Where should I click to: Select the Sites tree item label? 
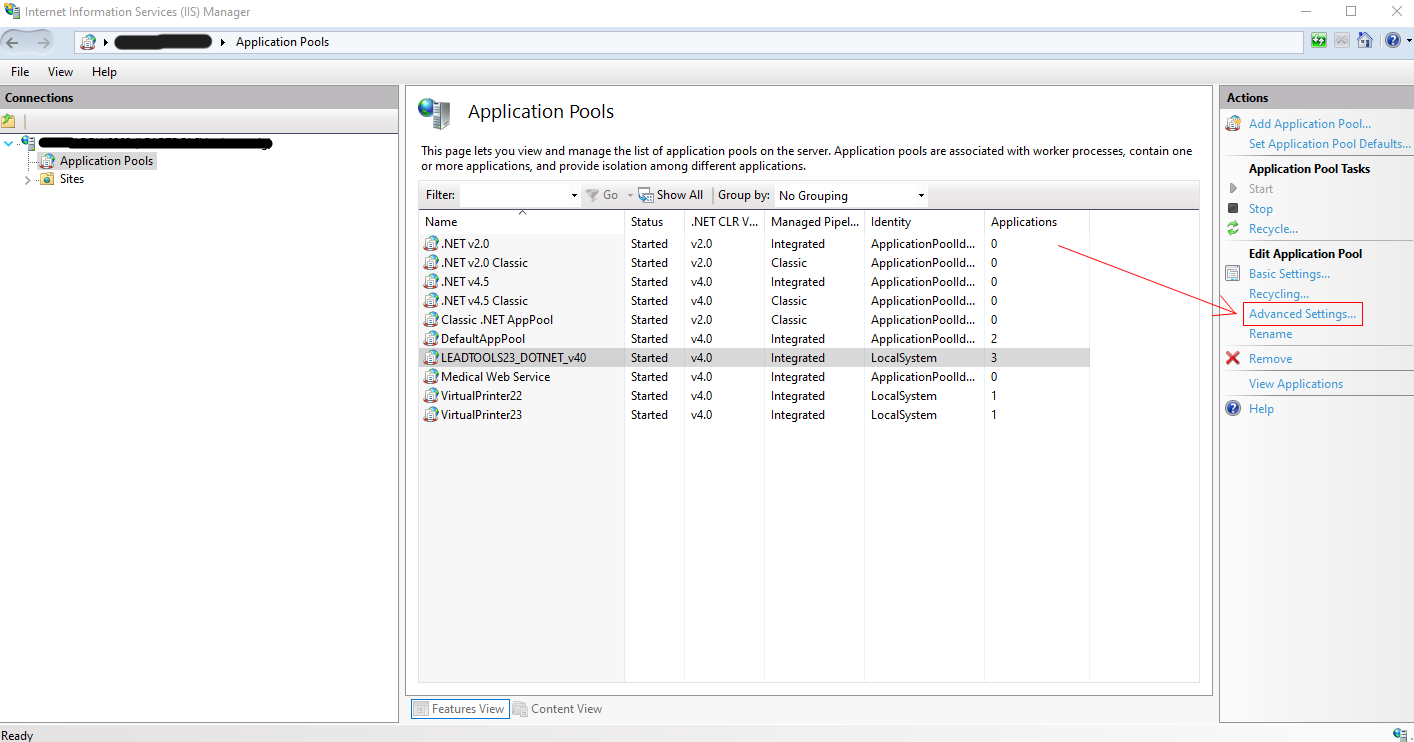pyautogui.click(x=72, y=180)
